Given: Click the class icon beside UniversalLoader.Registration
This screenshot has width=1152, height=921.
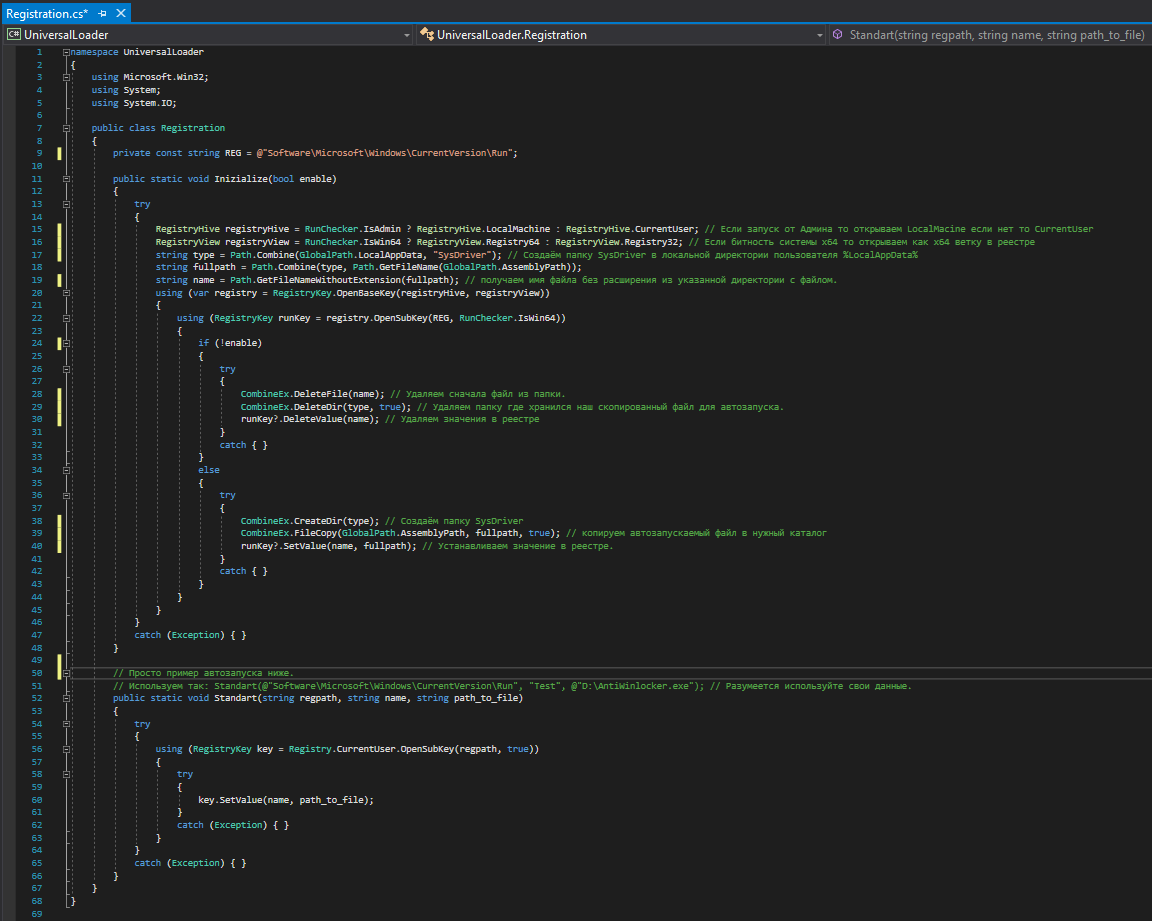Looking at the screenshot, I should point(427,35).
